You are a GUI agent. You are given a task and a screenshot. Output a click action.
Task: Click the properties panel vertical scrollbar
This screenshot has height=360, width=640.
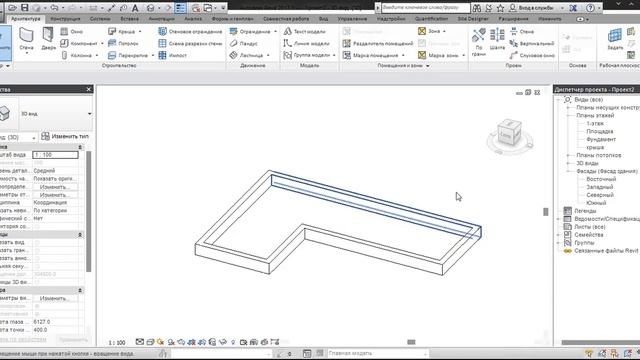89,211
